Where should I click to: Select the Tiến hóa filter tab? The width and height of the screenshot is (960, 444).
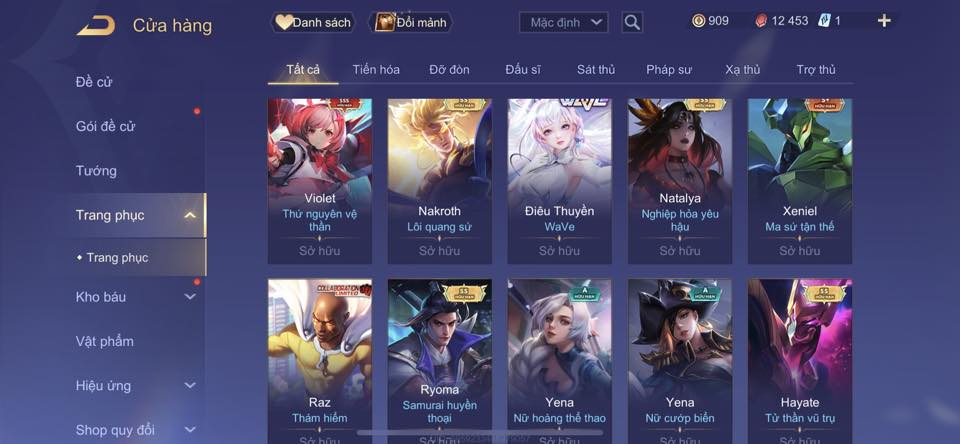[376, 70]
